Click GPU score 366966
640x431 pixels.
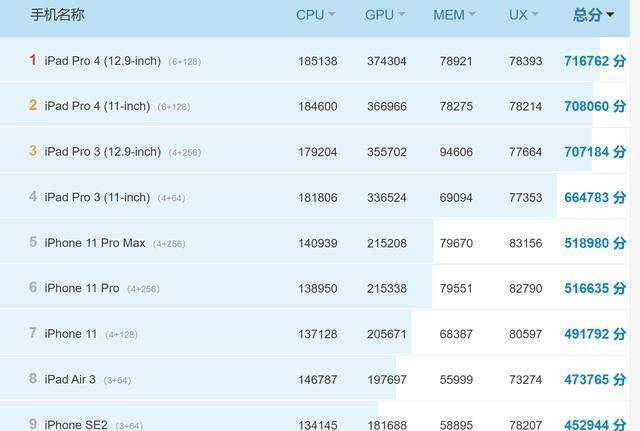387,107
